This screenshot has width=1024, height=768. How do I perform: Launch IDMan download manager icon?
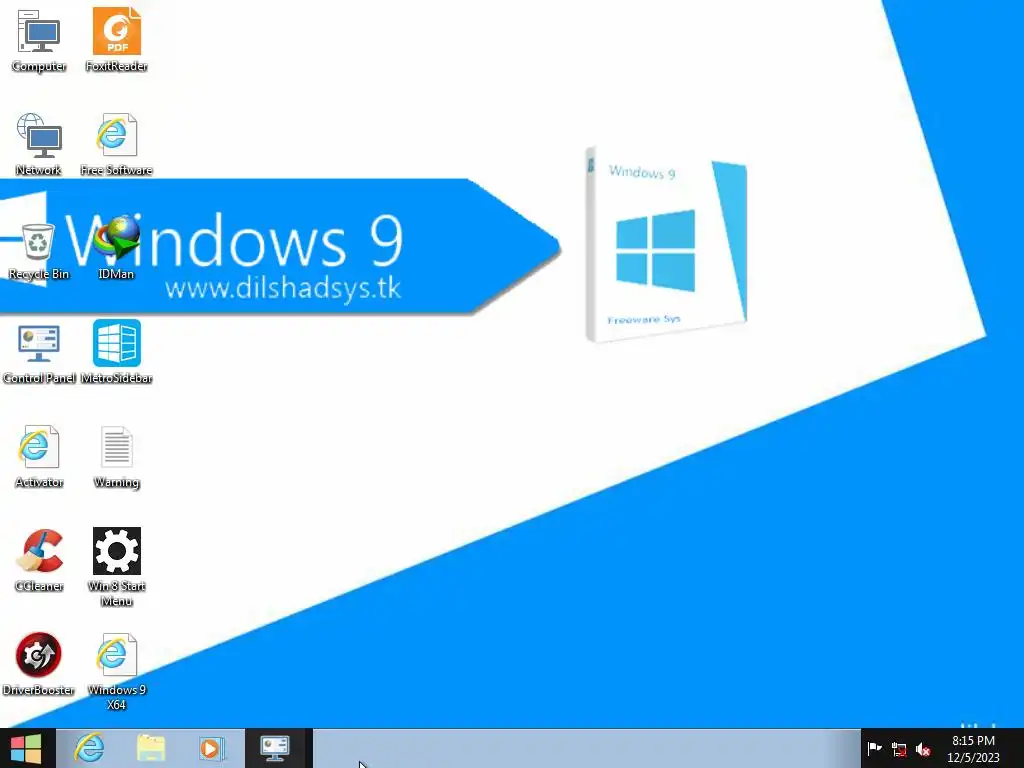tap(116, 248)
